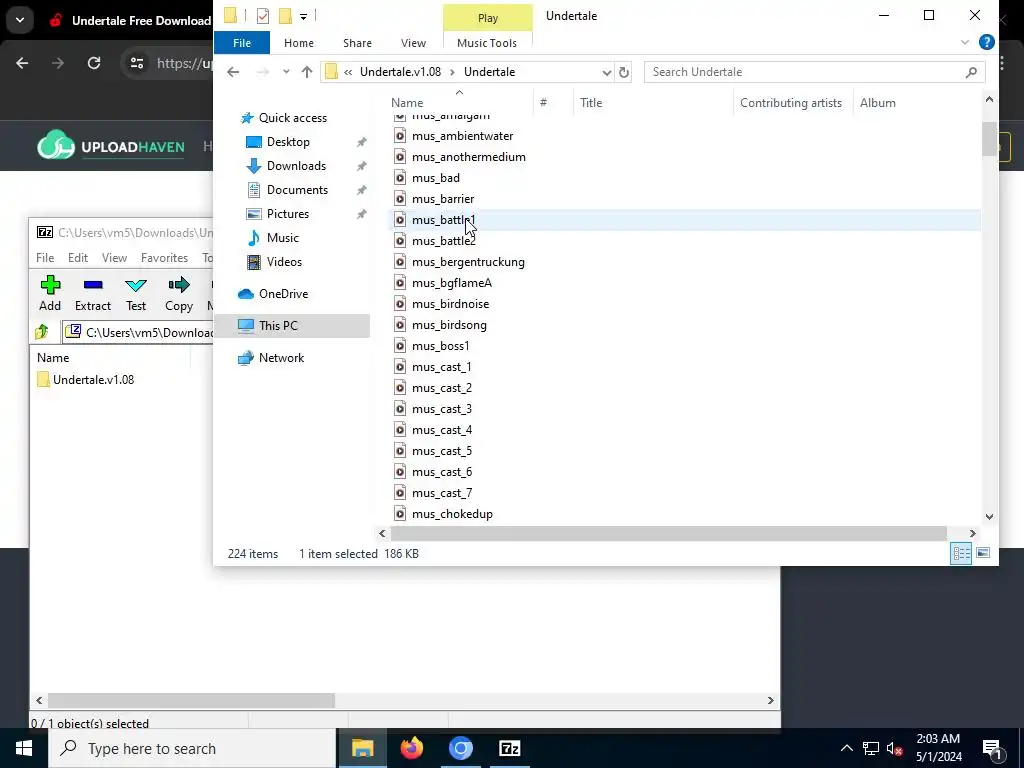
Task: Open the File menu in Explorer
Action: click(x=242, y=42)
